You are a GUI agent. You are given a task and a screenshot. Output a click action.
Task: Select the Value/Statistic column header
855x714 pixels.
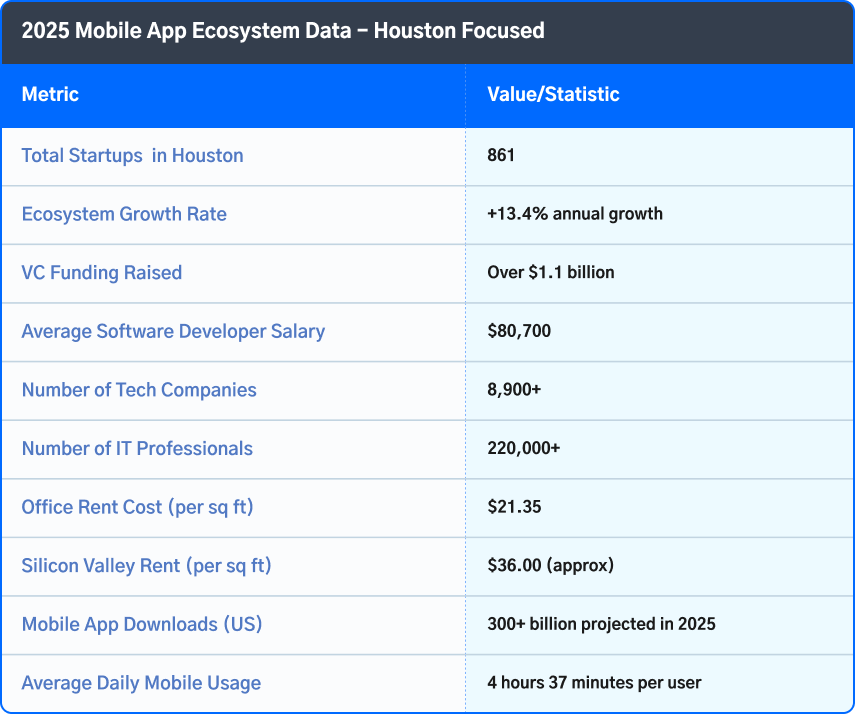(x=553, y=95)
